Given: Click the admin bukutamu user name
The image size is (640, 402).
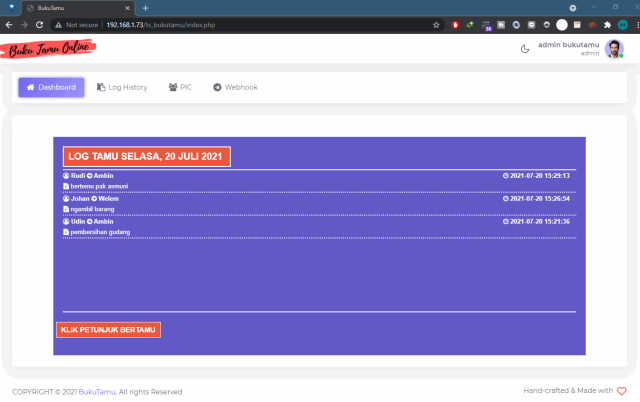Looking at the screenshot, I should click(568, 45).
